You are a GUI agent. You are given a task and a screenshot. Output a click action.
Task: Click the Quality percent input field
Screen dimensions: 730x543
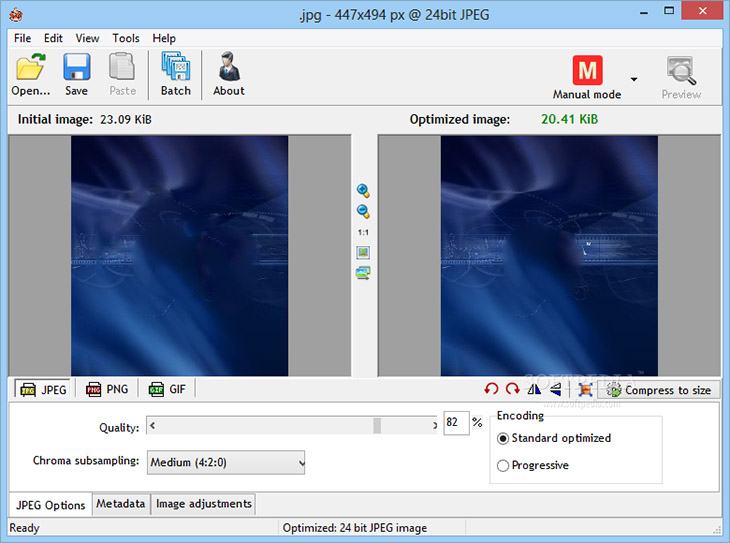456,423
